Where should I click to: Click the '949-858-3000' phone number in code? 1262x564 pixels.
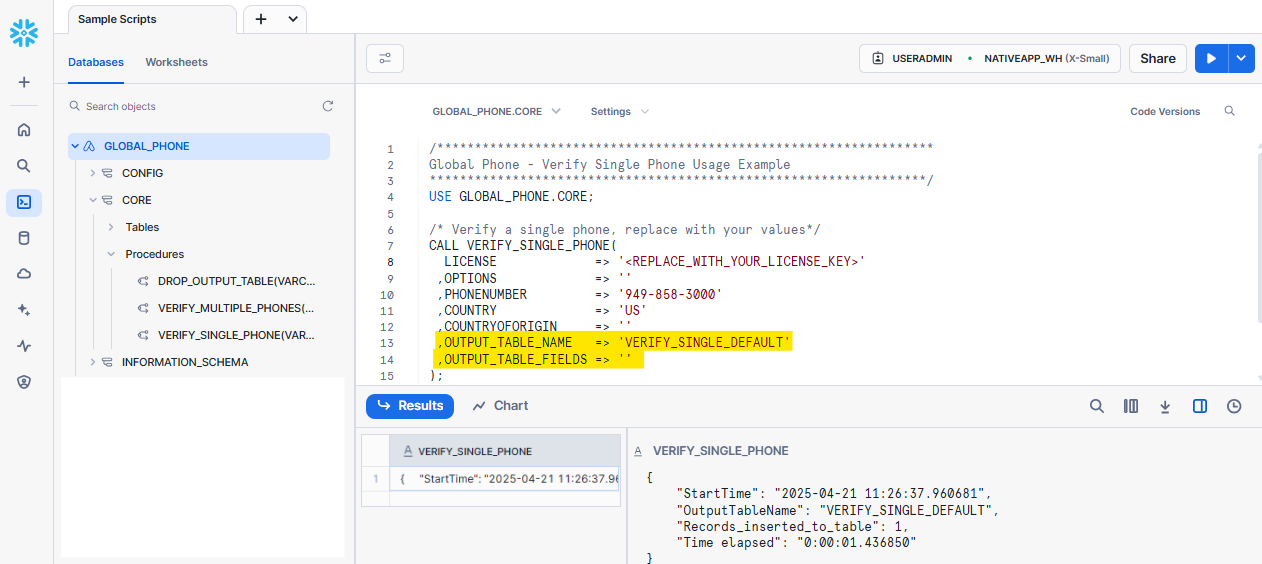[669, 294]
